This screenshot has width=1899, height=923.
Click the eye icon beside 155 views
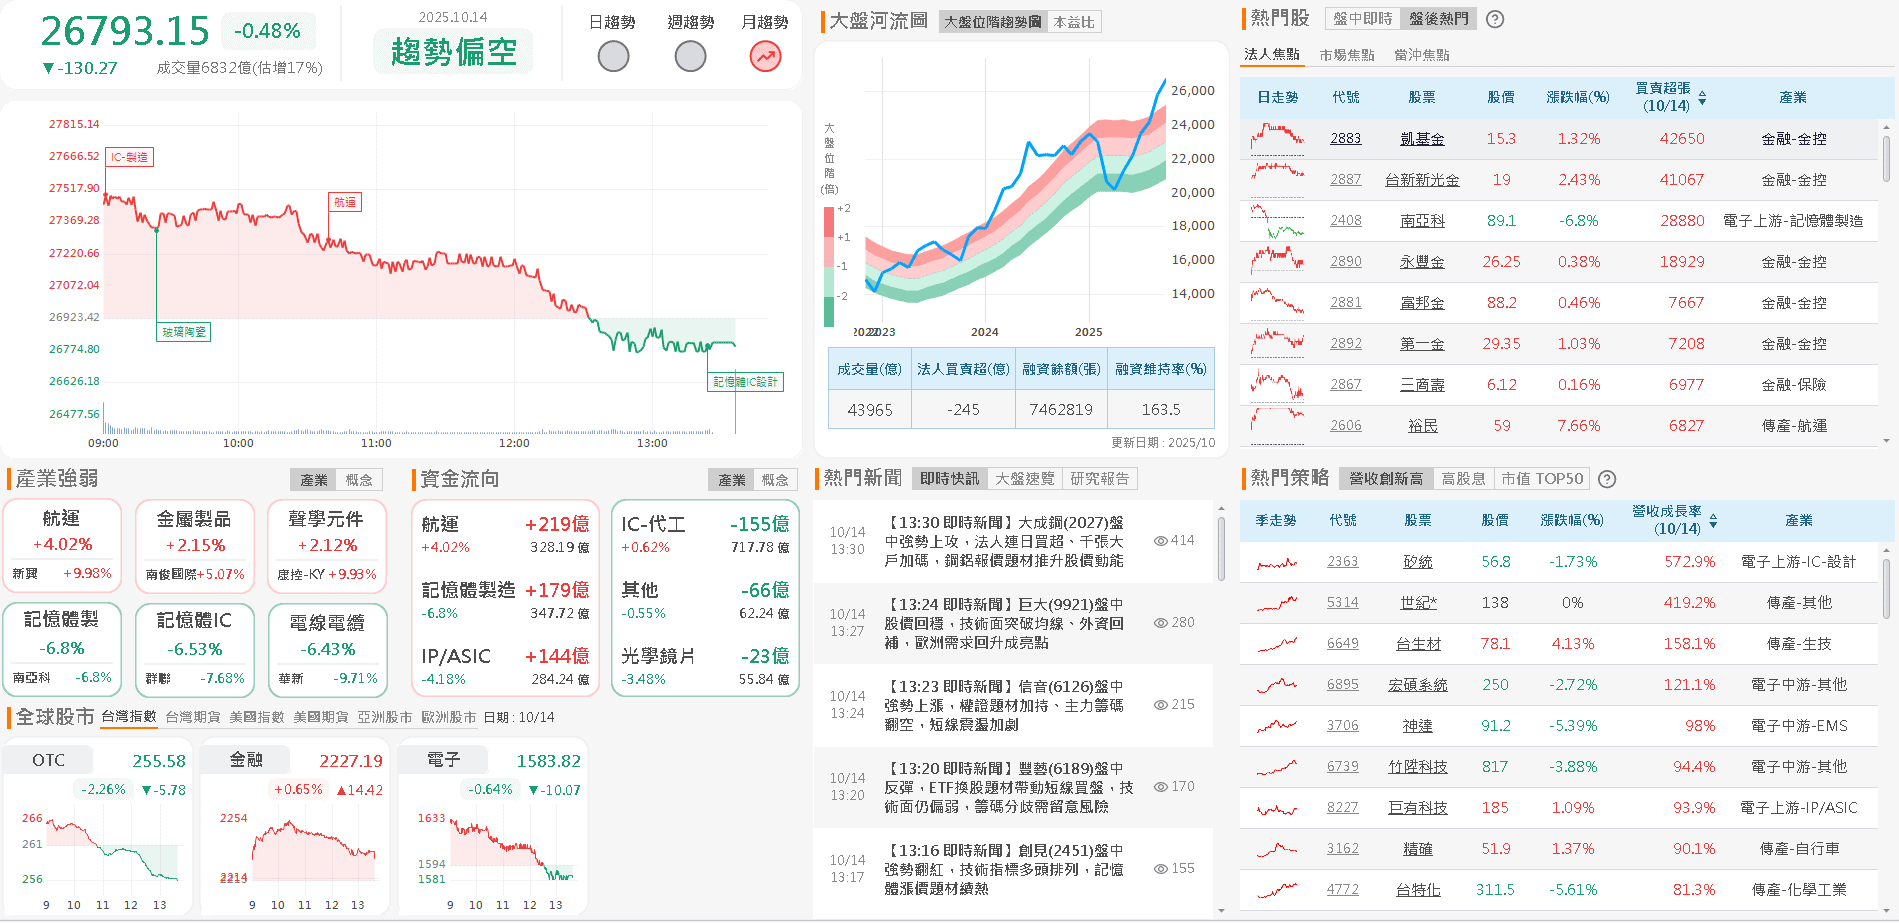coord(1160,869)
